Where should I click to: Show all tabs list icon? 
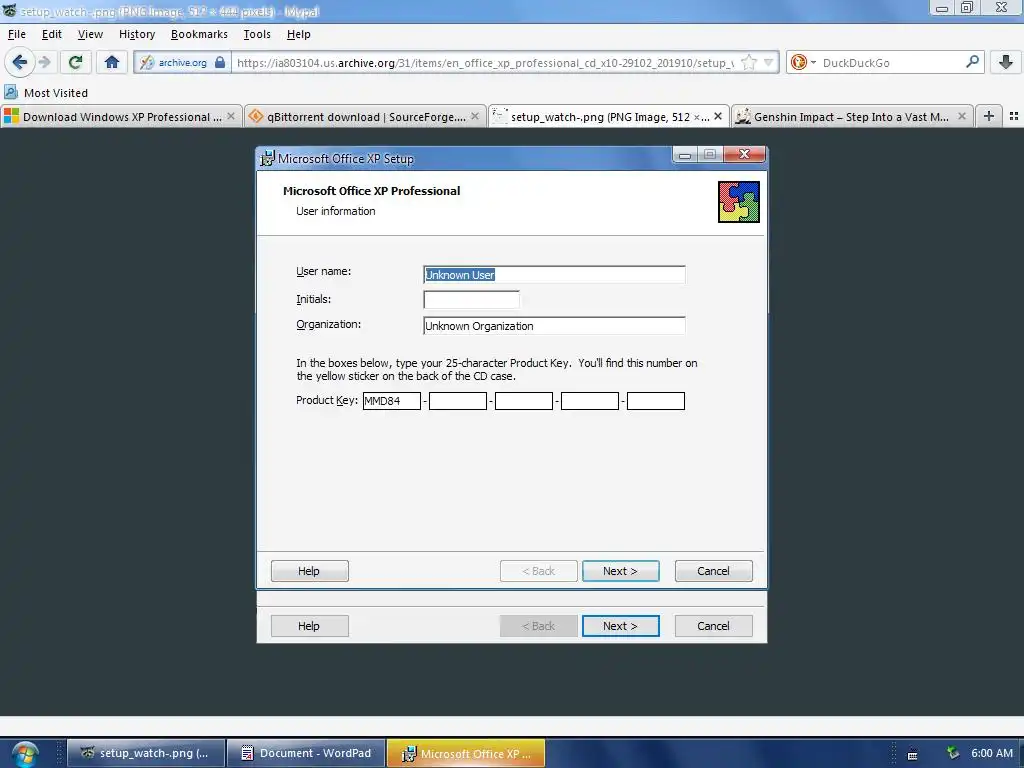click(x=1014, y=116)
